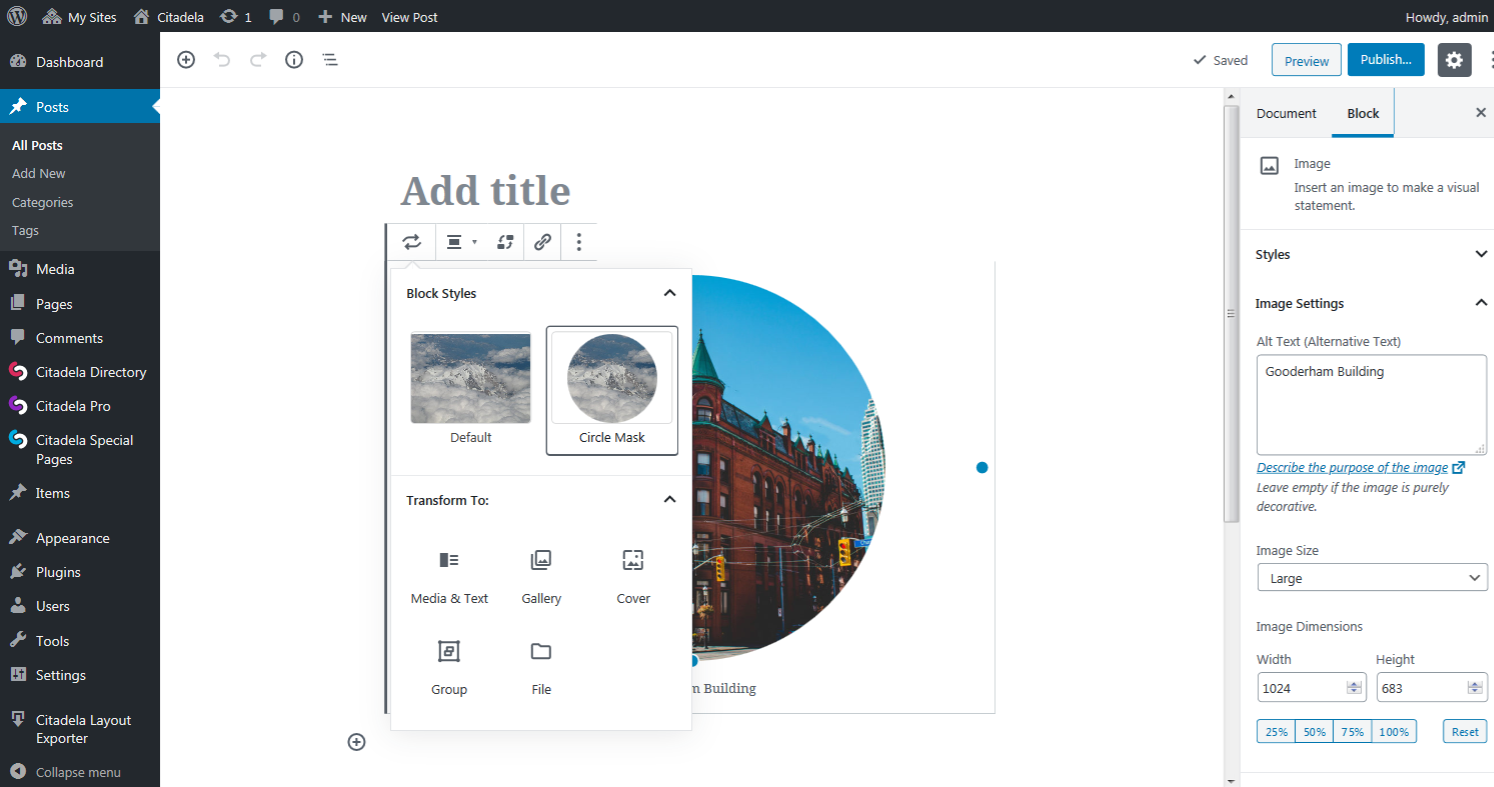Switch to the Document tab

[x=1286, y=113]
